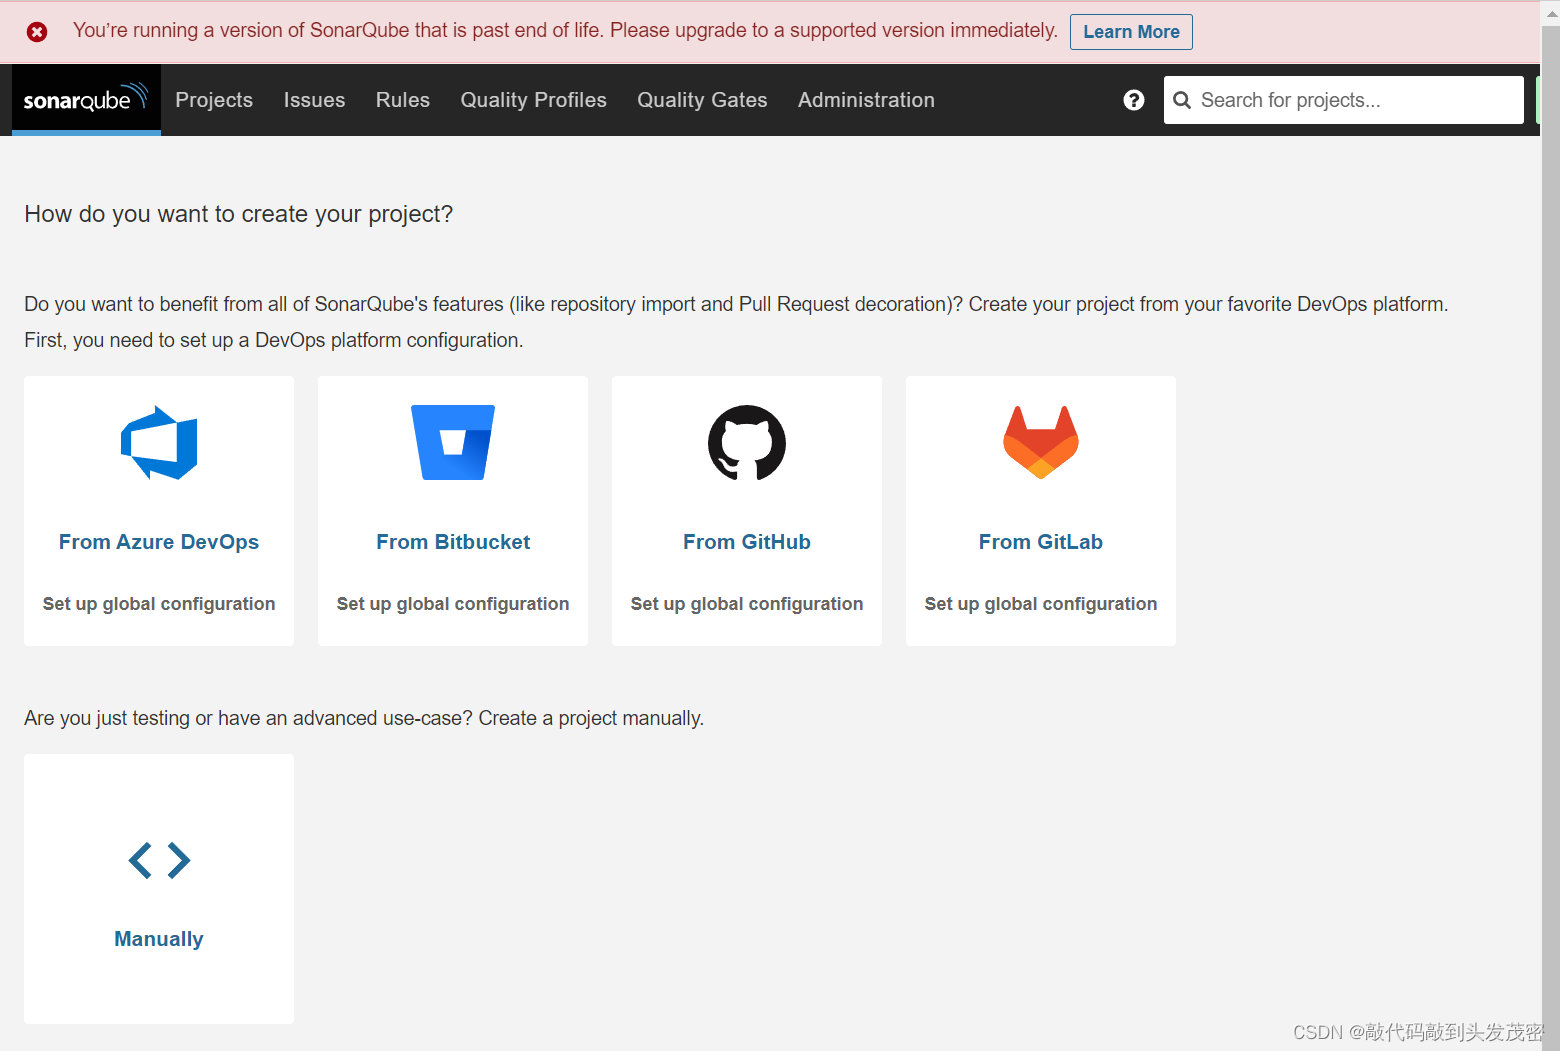Click the red error icon in banner

[37, 32]
